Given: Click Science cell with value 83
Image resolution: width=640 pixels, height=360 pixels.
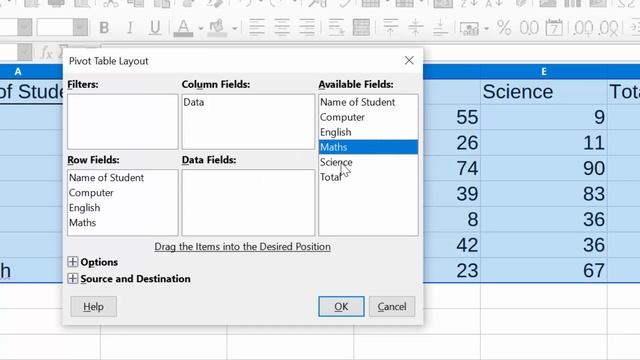Looking at the screenshot, I should pyautogui.click(x=544, y=193).
